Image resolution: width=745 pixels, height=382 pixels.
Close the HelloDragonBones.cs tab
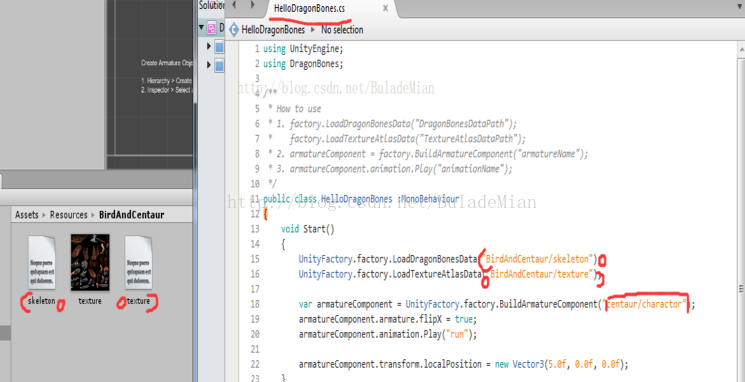[385, 9]
